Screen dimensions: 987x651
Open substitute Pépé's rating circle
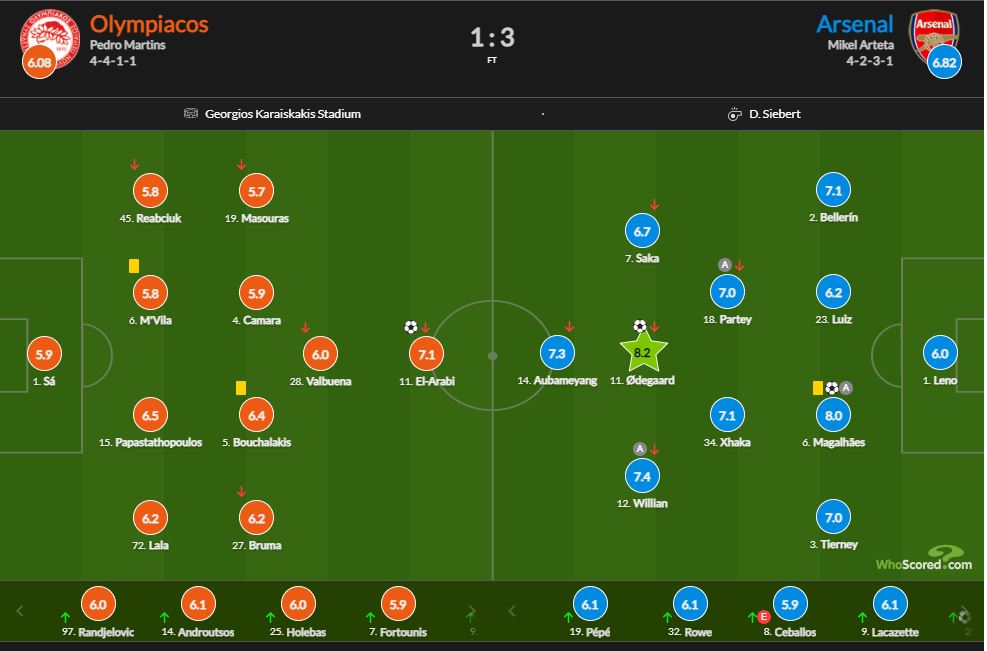[590, 604]
